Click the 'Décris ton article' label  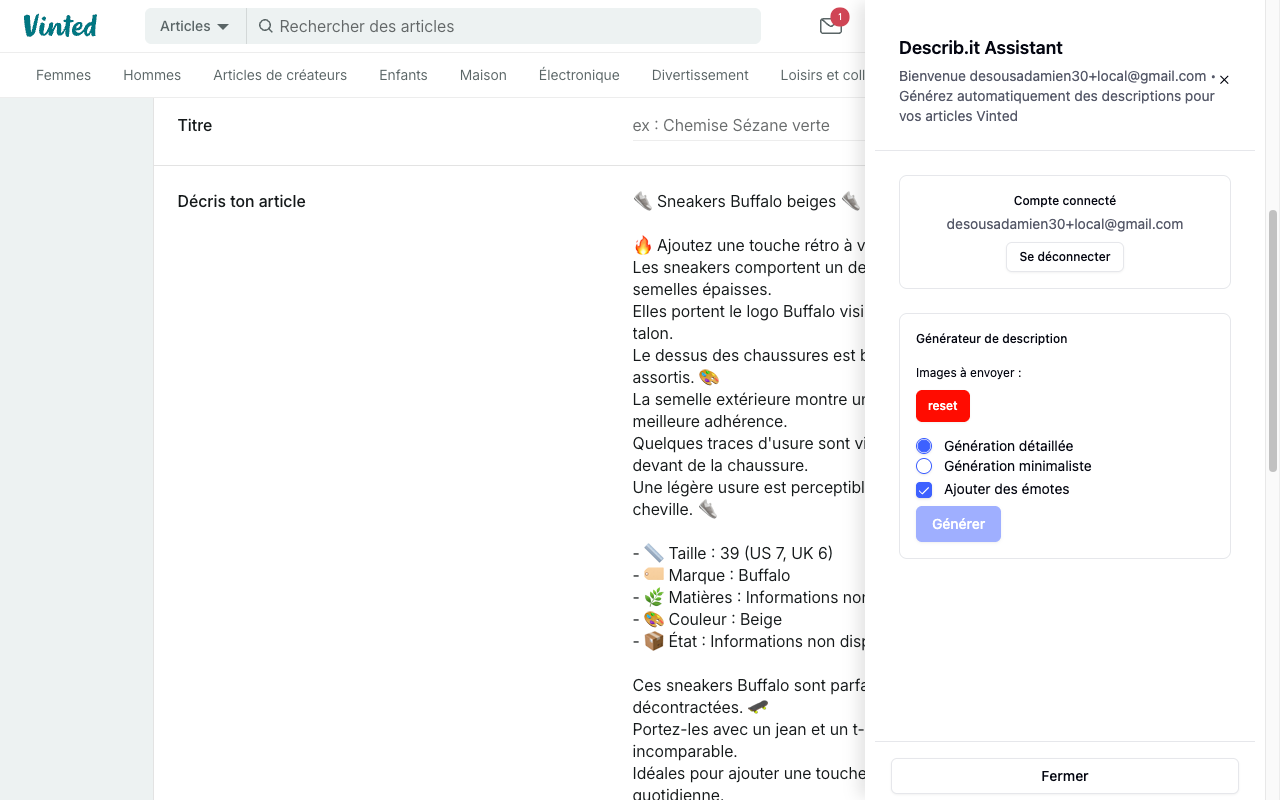241,202
